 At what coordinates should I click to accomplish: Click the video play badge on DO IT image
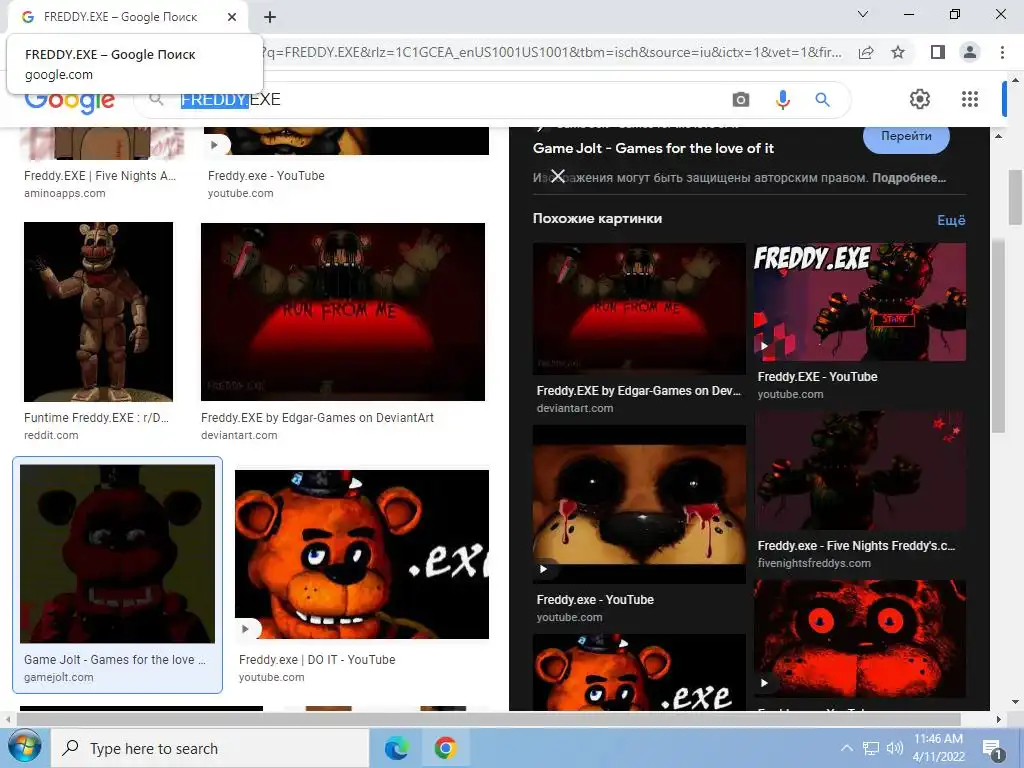246,628
